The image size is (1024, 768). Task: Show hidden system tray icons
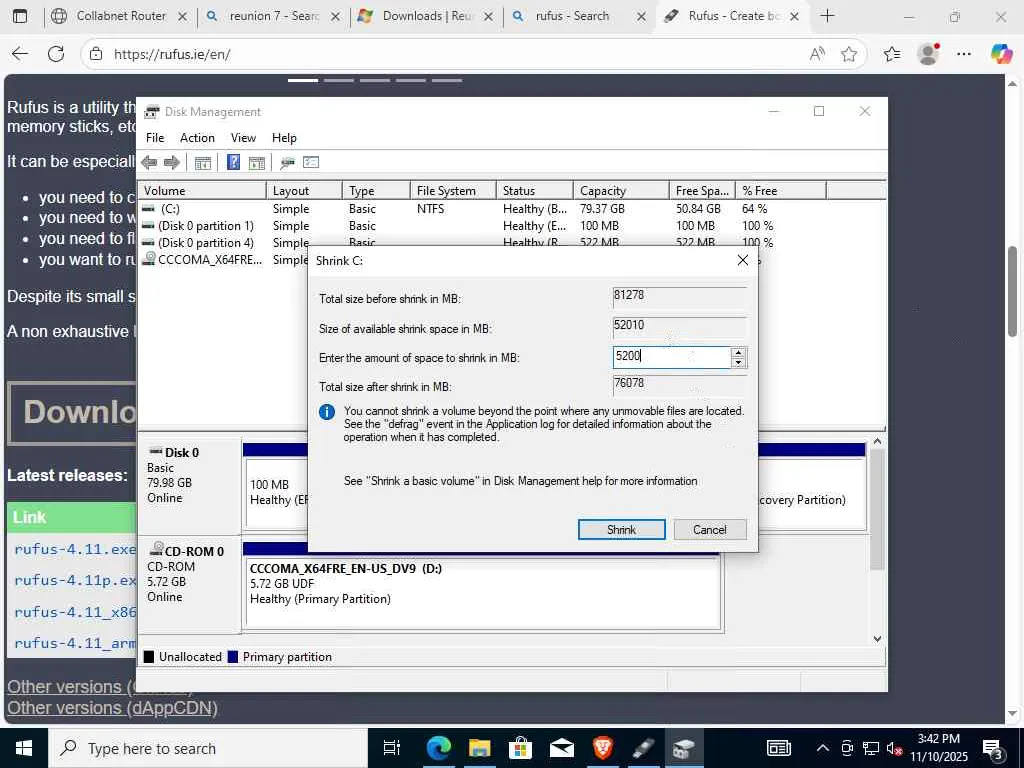pos(823,748)
